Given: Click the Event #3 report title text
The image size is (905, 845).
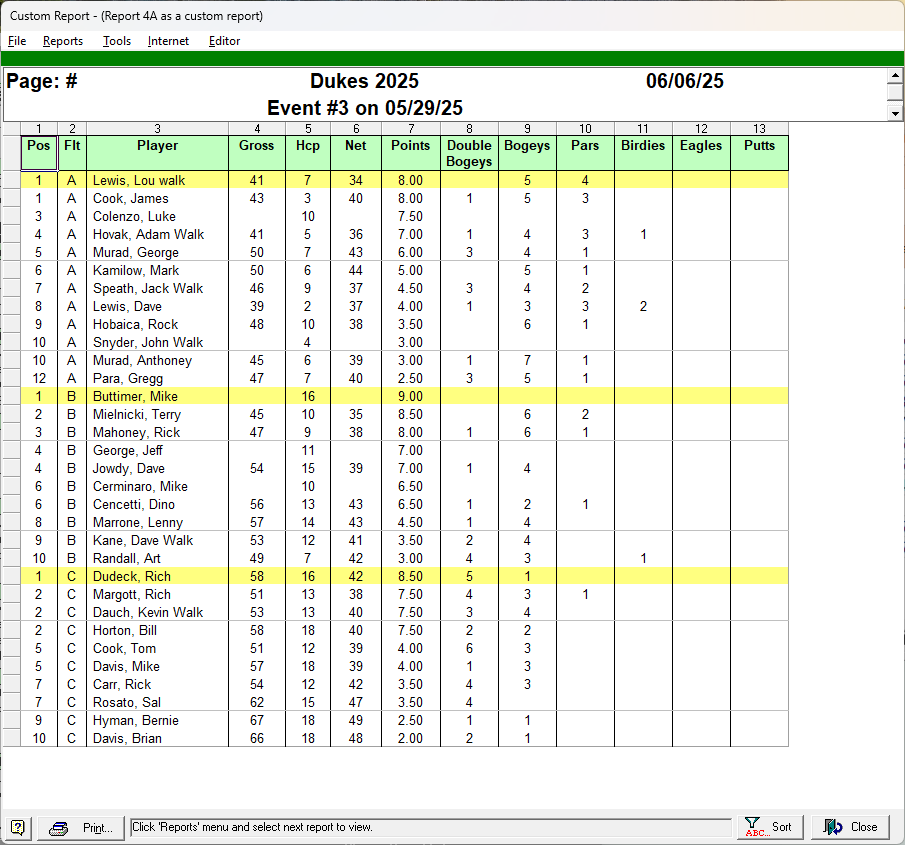Looking at the screenshot, I should pos(365,108).
